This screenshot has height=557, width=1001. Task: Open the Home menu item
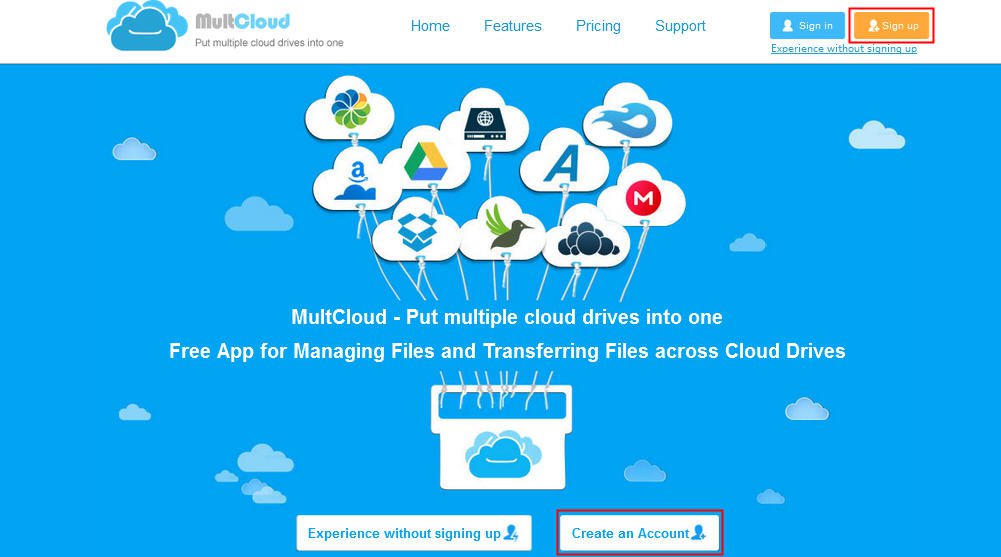point(430,26)
